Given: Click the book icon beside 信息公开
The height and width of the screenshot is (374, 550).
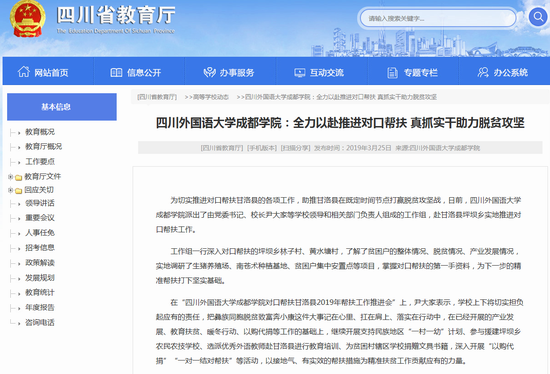Looking at the screenshot, I should point(116,73).
